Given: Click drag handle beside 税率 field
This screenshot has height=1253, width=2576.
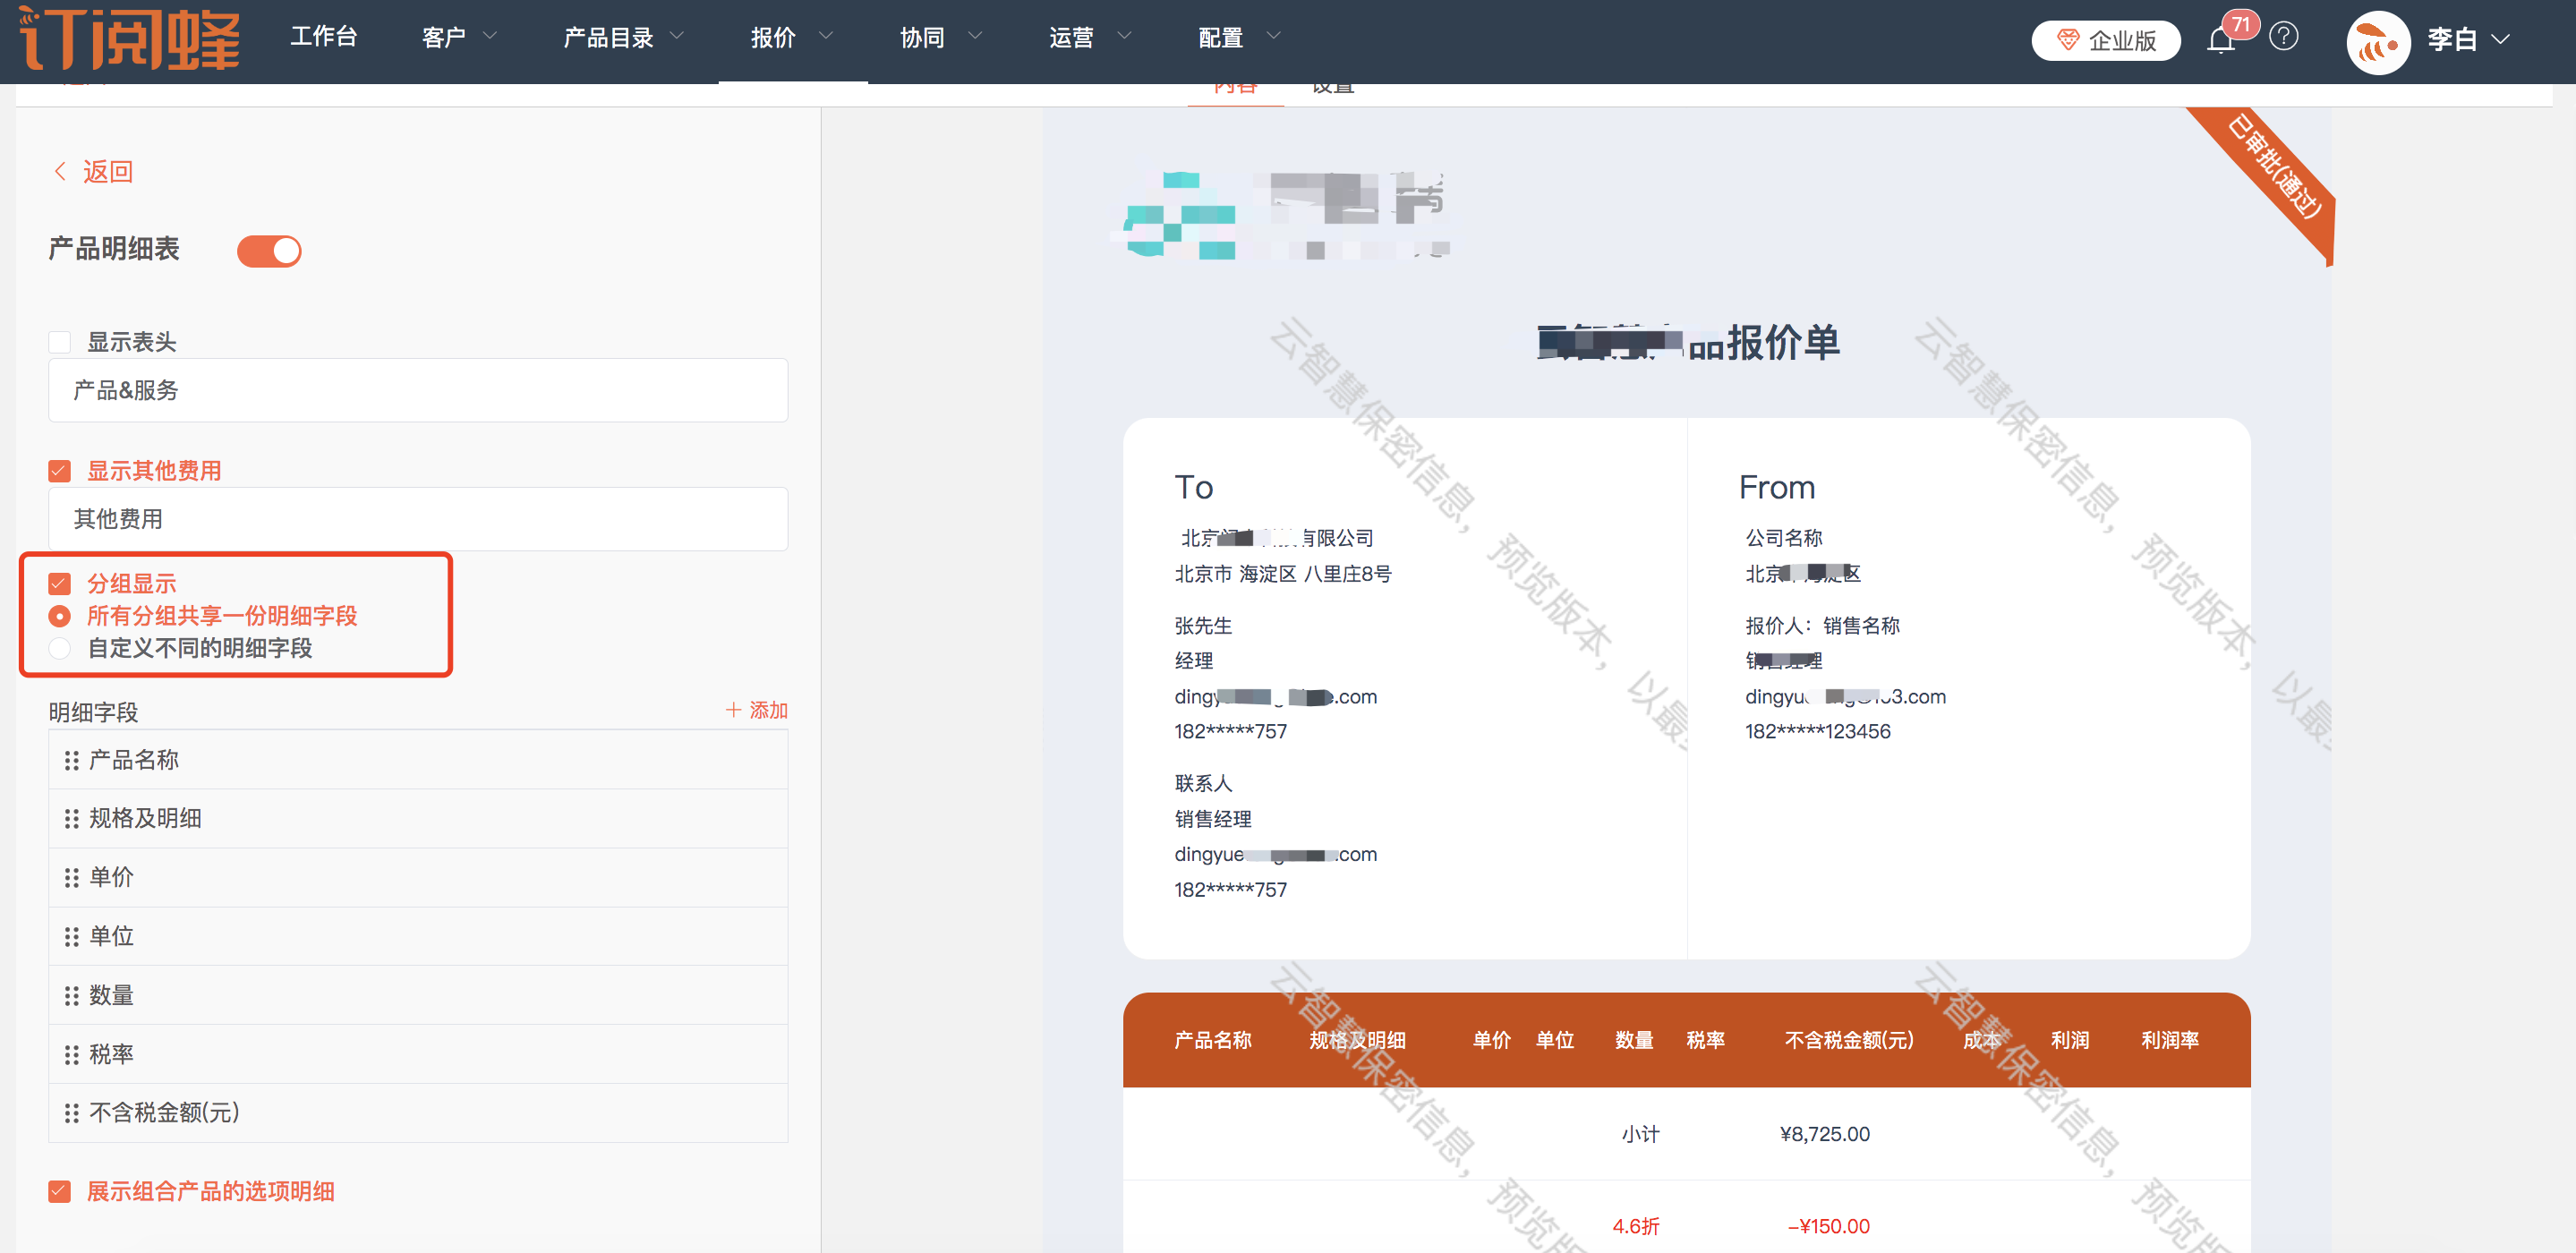Looking at the screenshot, I should pos(71,1055).
